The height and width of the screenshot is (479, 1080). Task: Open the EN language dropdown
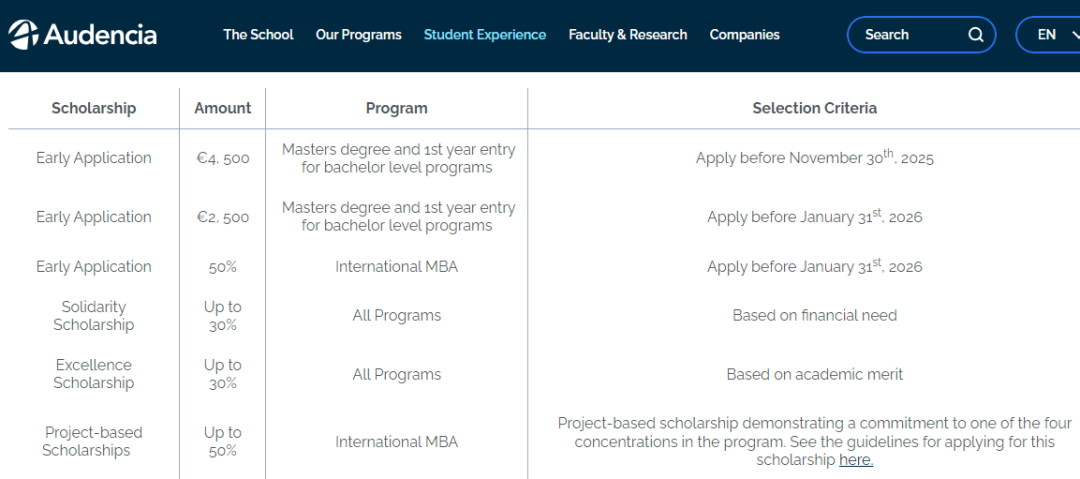tap(1050, 35)
